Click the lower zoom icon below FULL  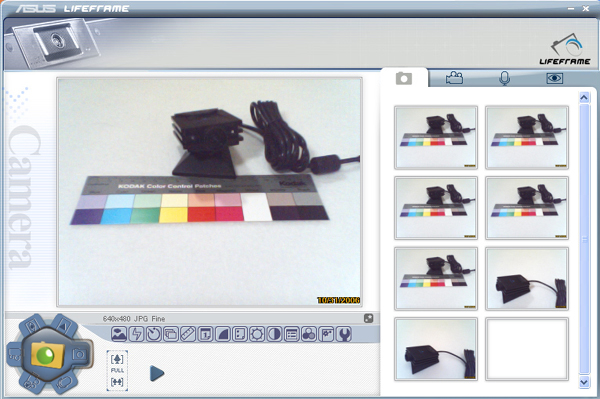click(117, 381)
